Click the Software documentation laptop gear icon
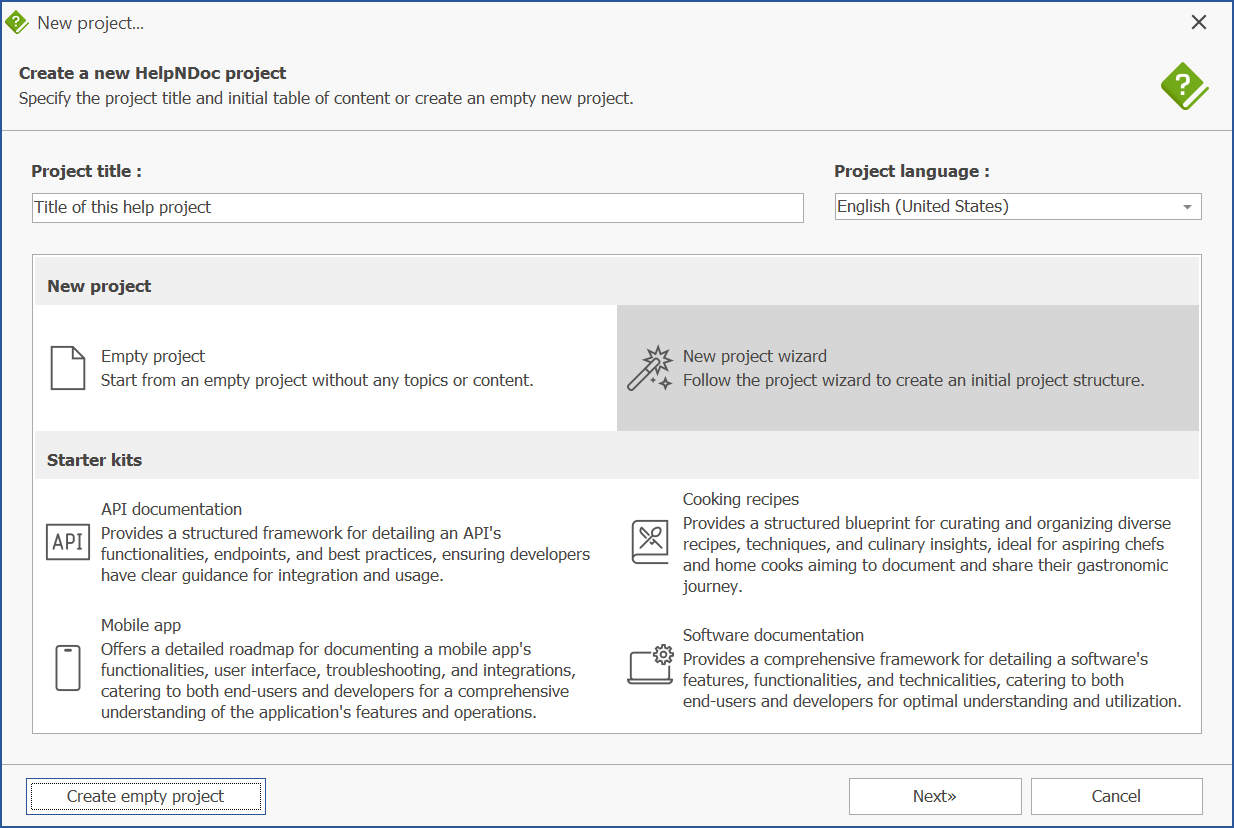This screenshot has width=1234, height=828. pyautogui.click(x=650, y=665)
